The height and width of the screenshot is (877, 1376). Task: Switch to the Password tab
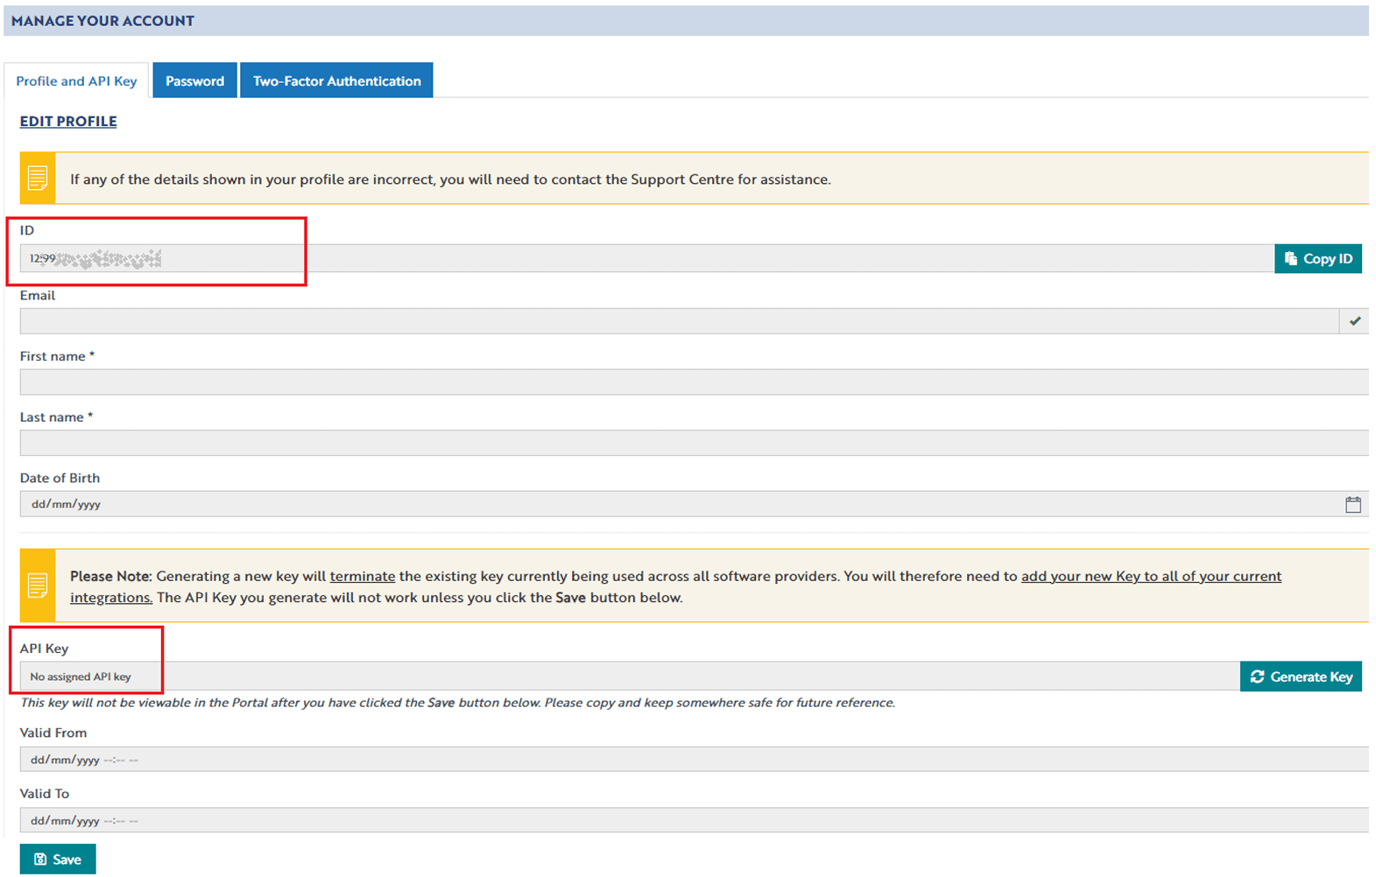pos(194,80)
